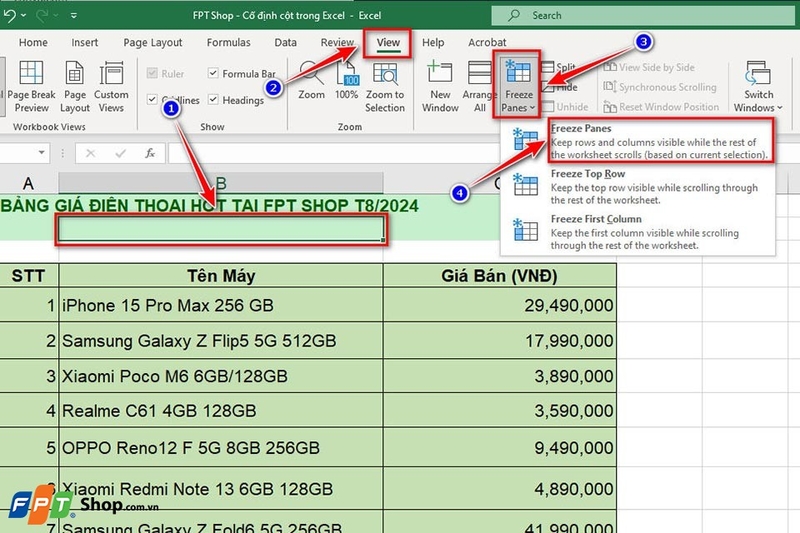This screenshot has height=533, width=800.
Task: Click Reset Window Position
Action: coord(661,107)
